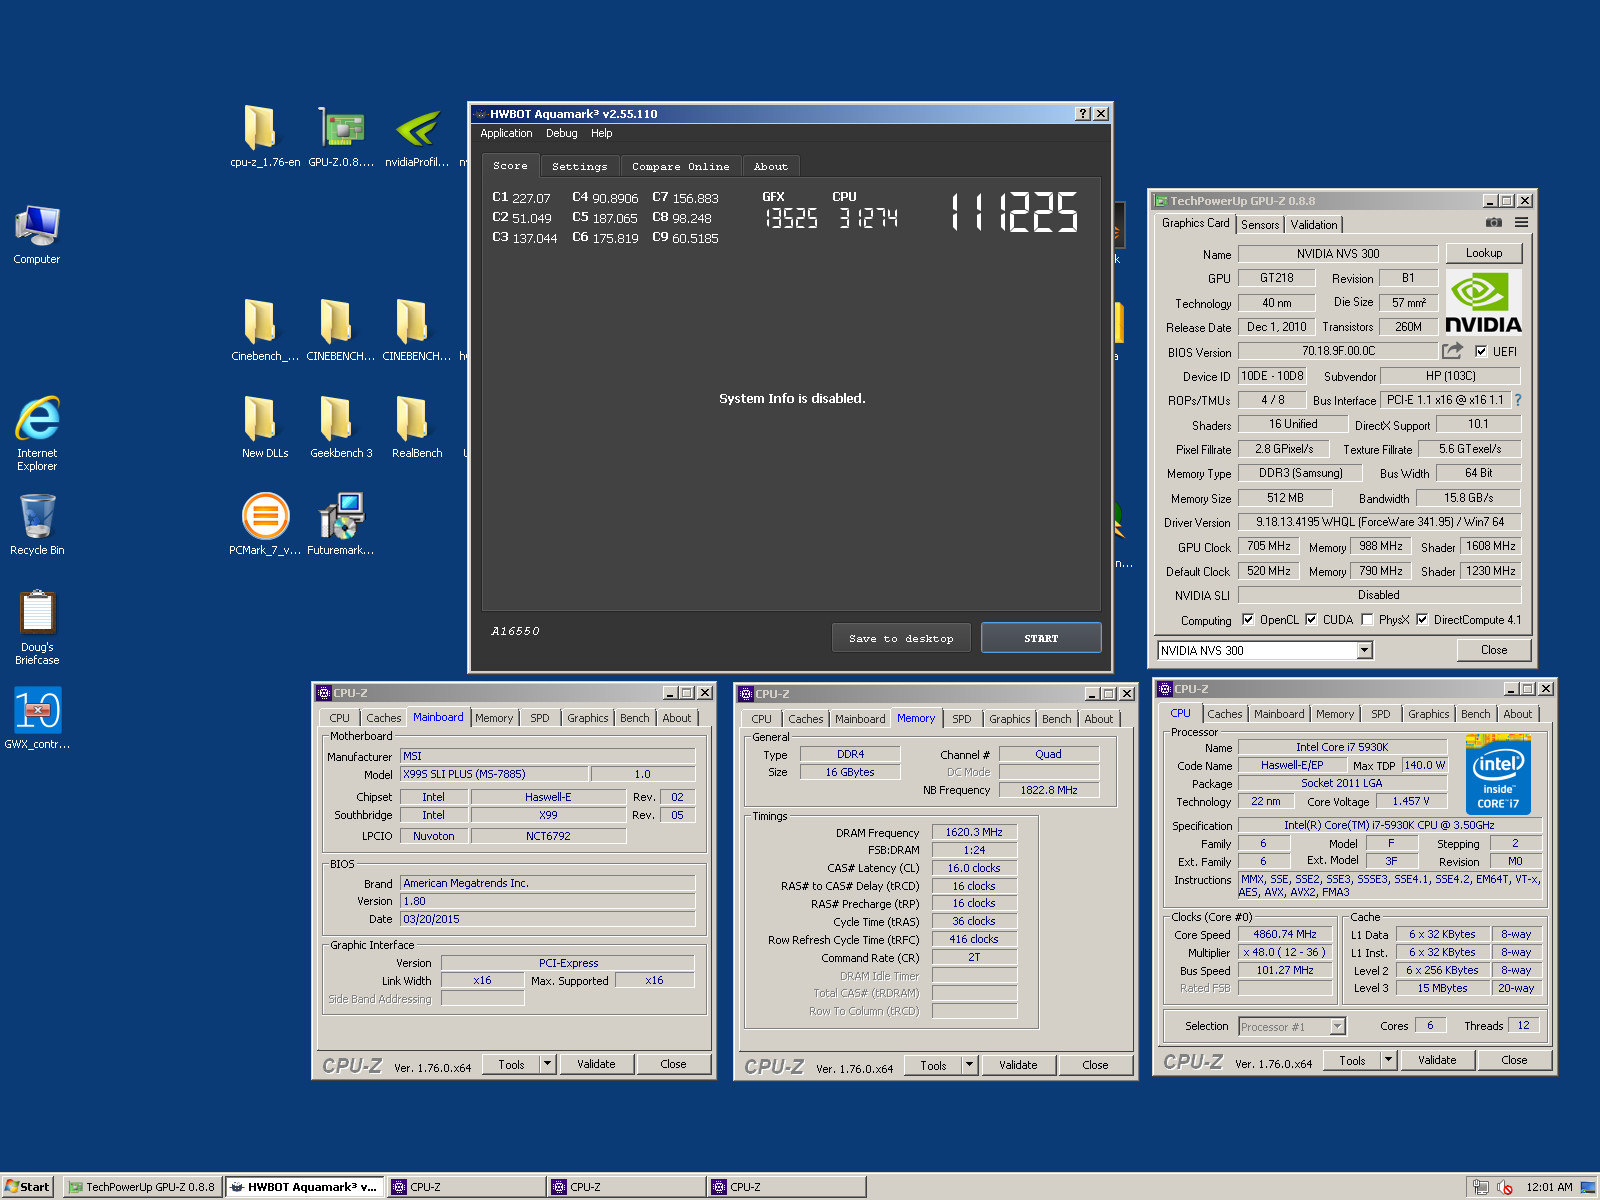The image size is (1600, 1200).
Task: Launch Internet Explorer from desktop
Action: (37, 433)
